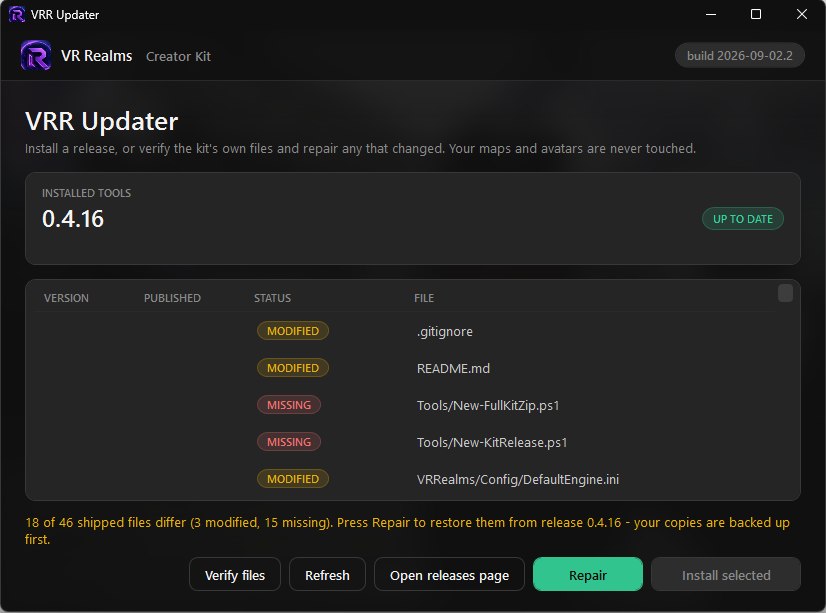Select VRRealms/Config/DefaultEngine.ini file entry

click(406, 479)
